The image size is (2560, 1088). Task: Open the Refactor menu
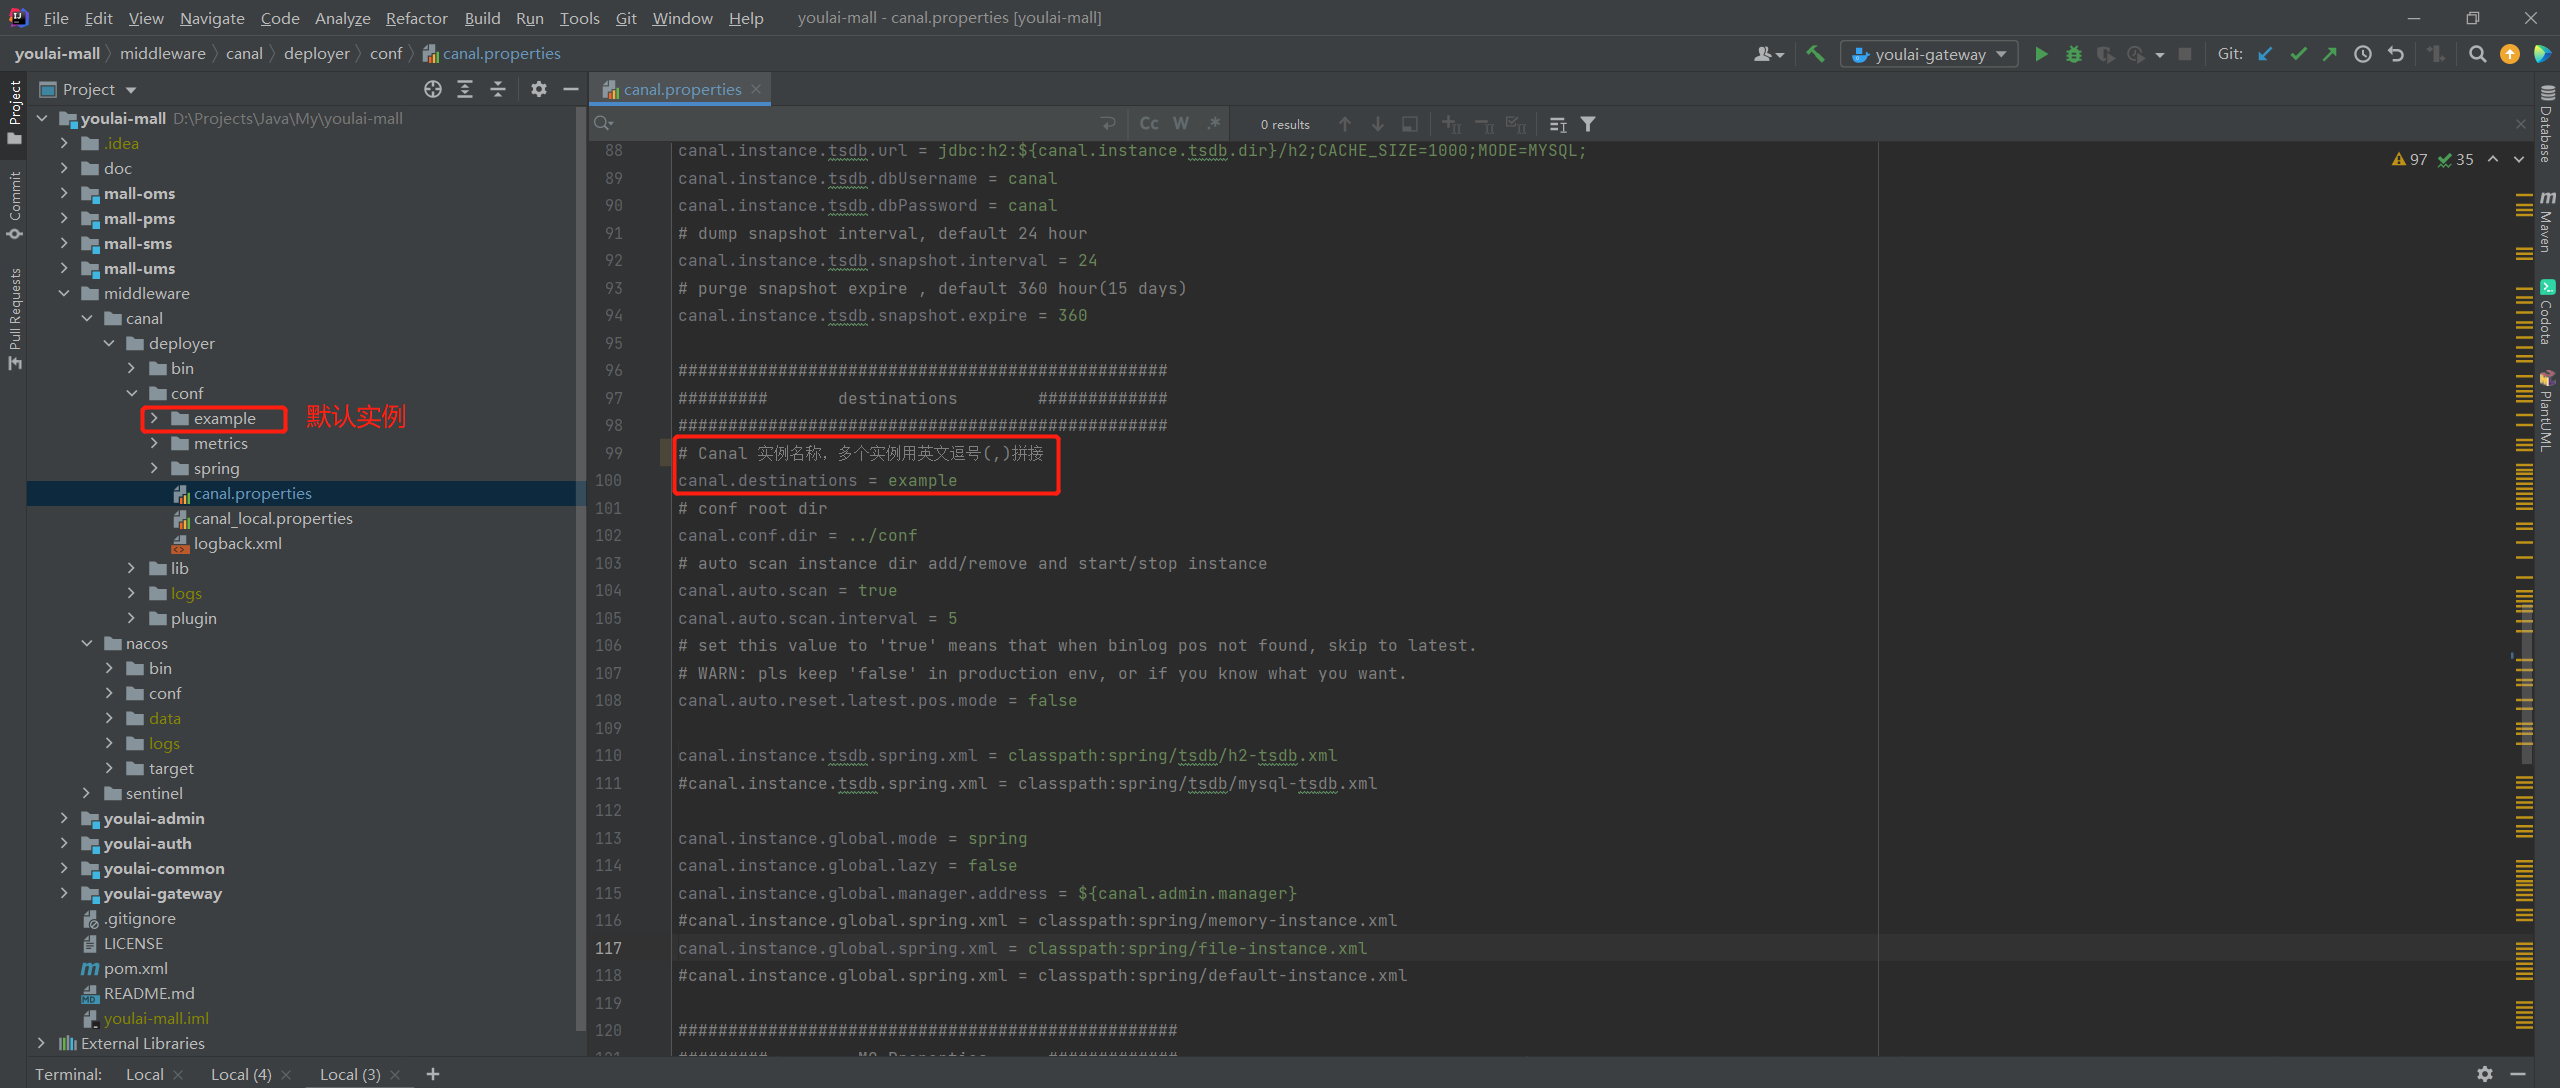click(x=416, y=18)
